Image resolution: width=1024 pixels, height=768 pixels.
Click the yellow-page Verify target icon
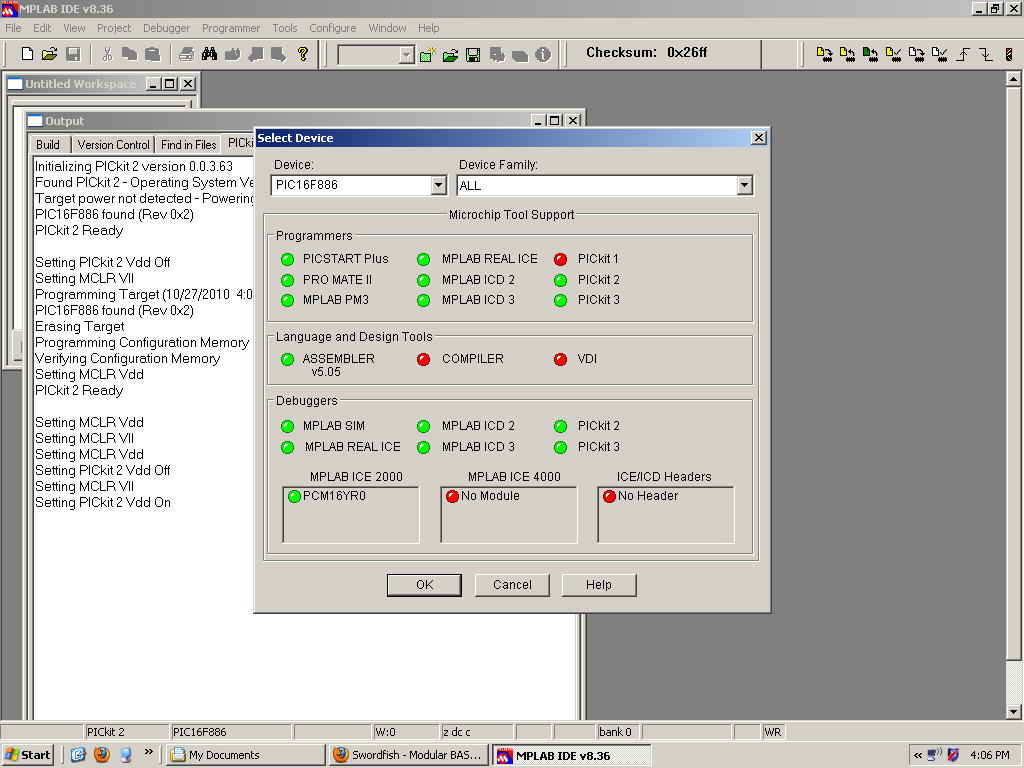[893, 54]
